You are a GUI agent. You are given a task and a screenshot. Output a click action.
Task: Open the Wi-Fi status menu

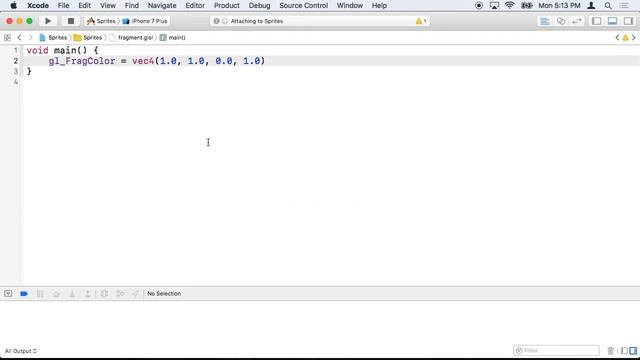click(510, 6)
